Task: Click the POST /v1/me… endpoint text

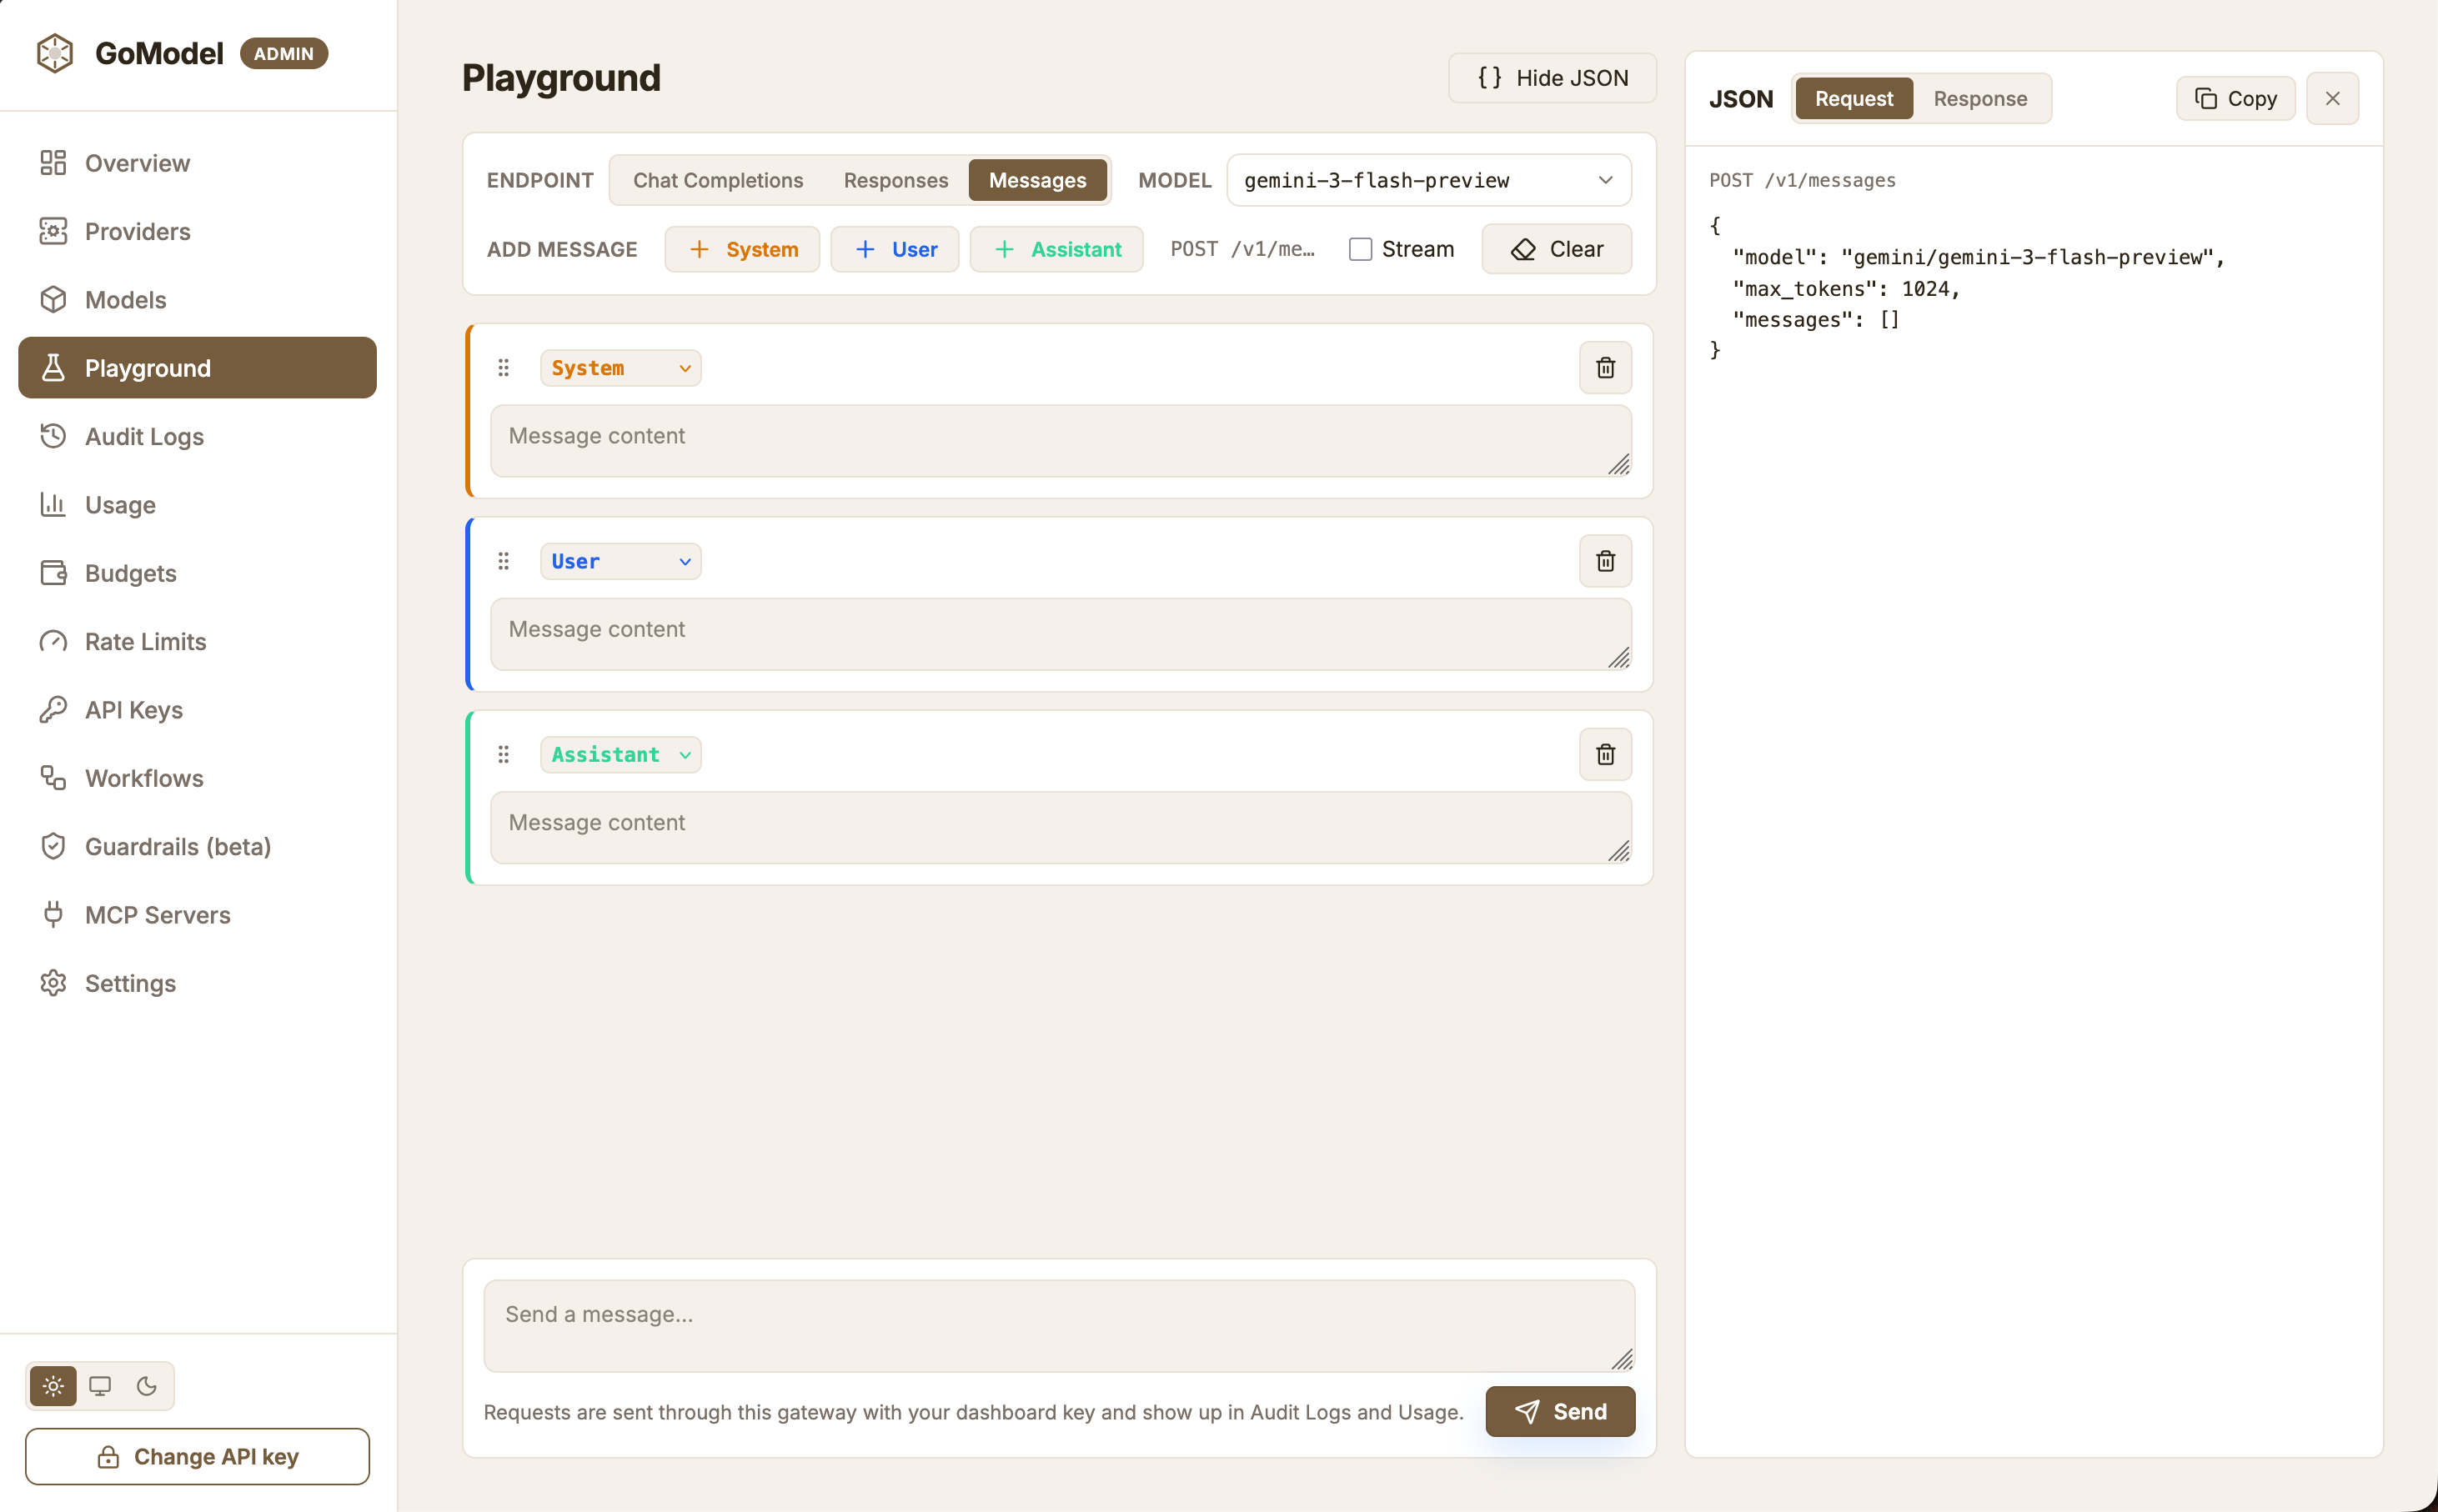Action: click(x=1242, y=249)
